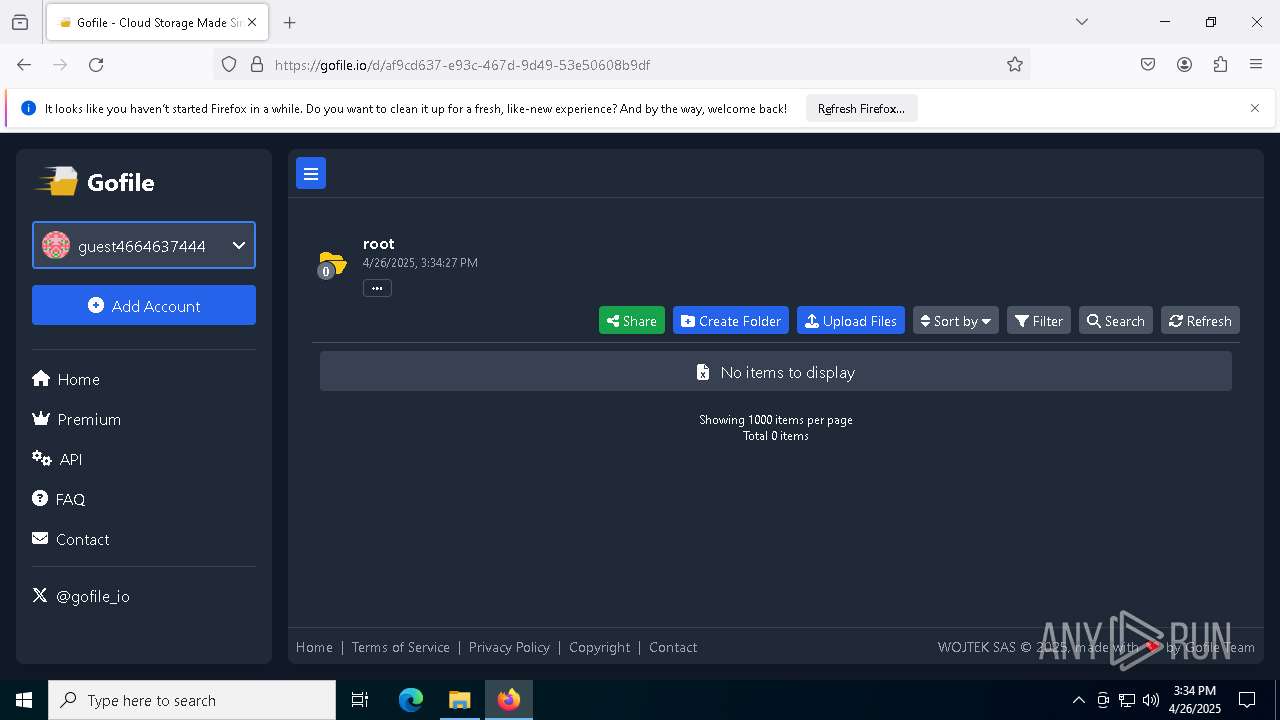This screenshot has width=1280, height=720.
Task: Click footer Contact link
Action: (x=673, y=647)
